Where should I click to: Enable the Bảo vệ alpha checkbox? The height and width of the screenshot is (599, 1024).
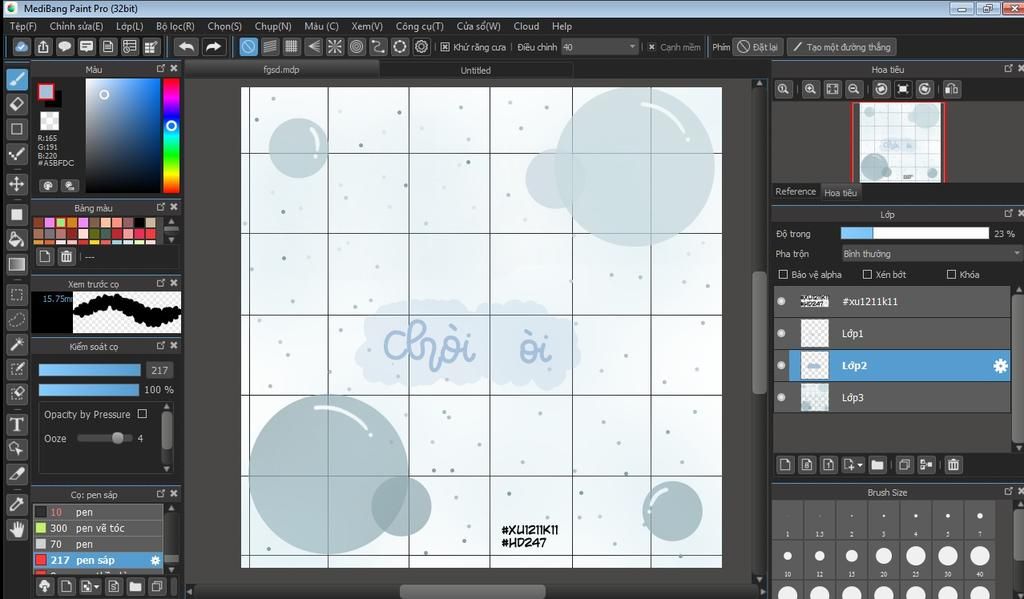tap(783, 274)
